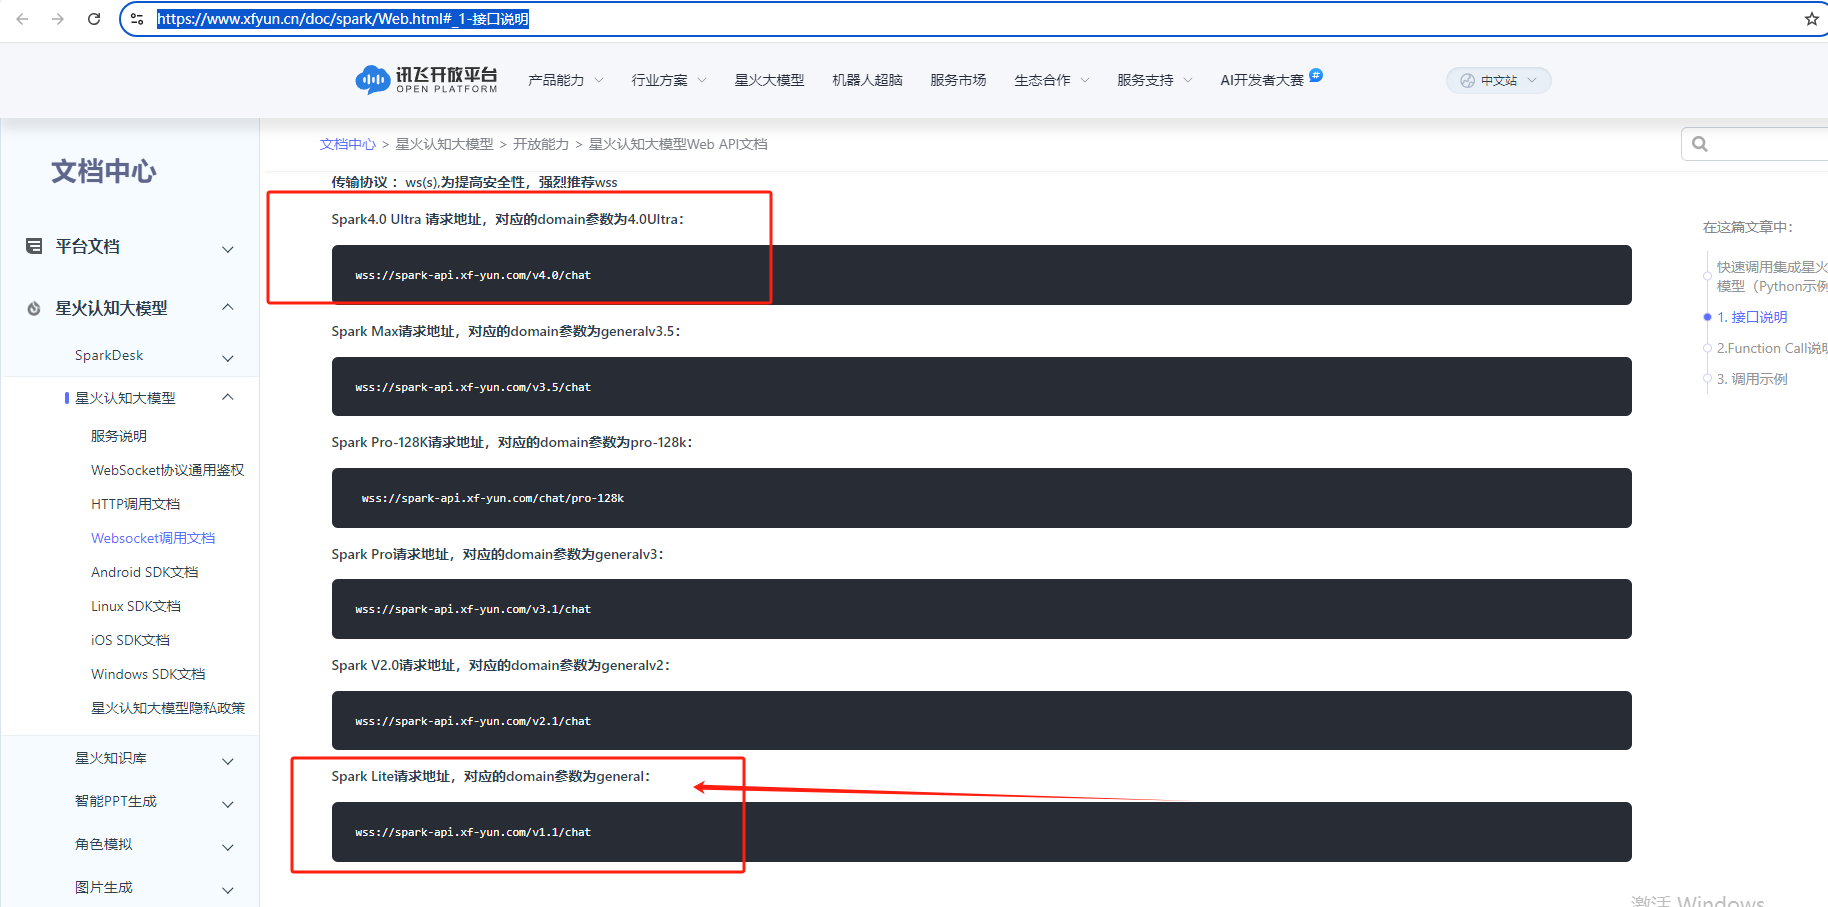The height and width of the screenshot is (907, 1828).
Task: Click the 平台文档 document icon
Action: tap(34, 246)
